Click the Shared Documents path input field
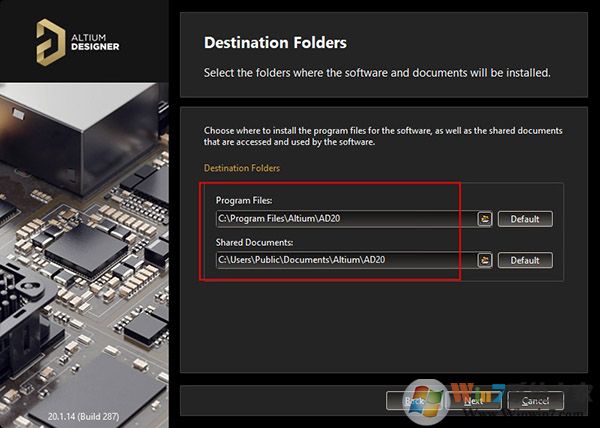 tap(347, 260)
